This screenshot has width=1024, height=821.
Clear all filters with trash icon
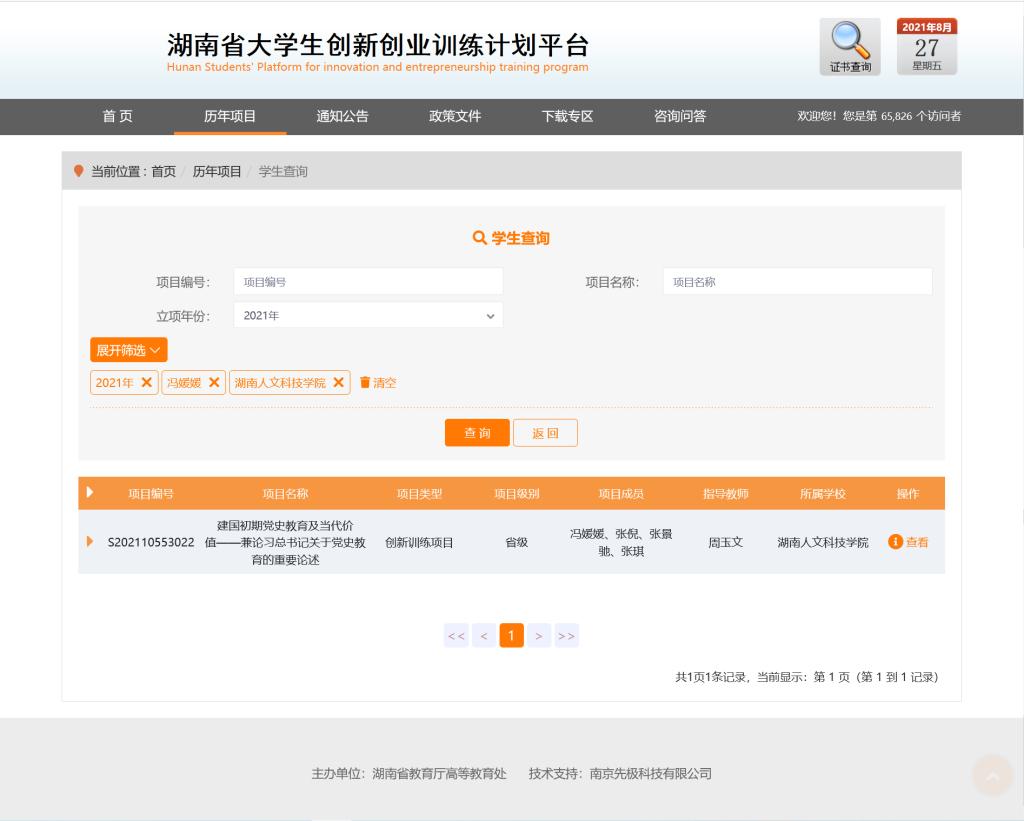pos(378,383)
